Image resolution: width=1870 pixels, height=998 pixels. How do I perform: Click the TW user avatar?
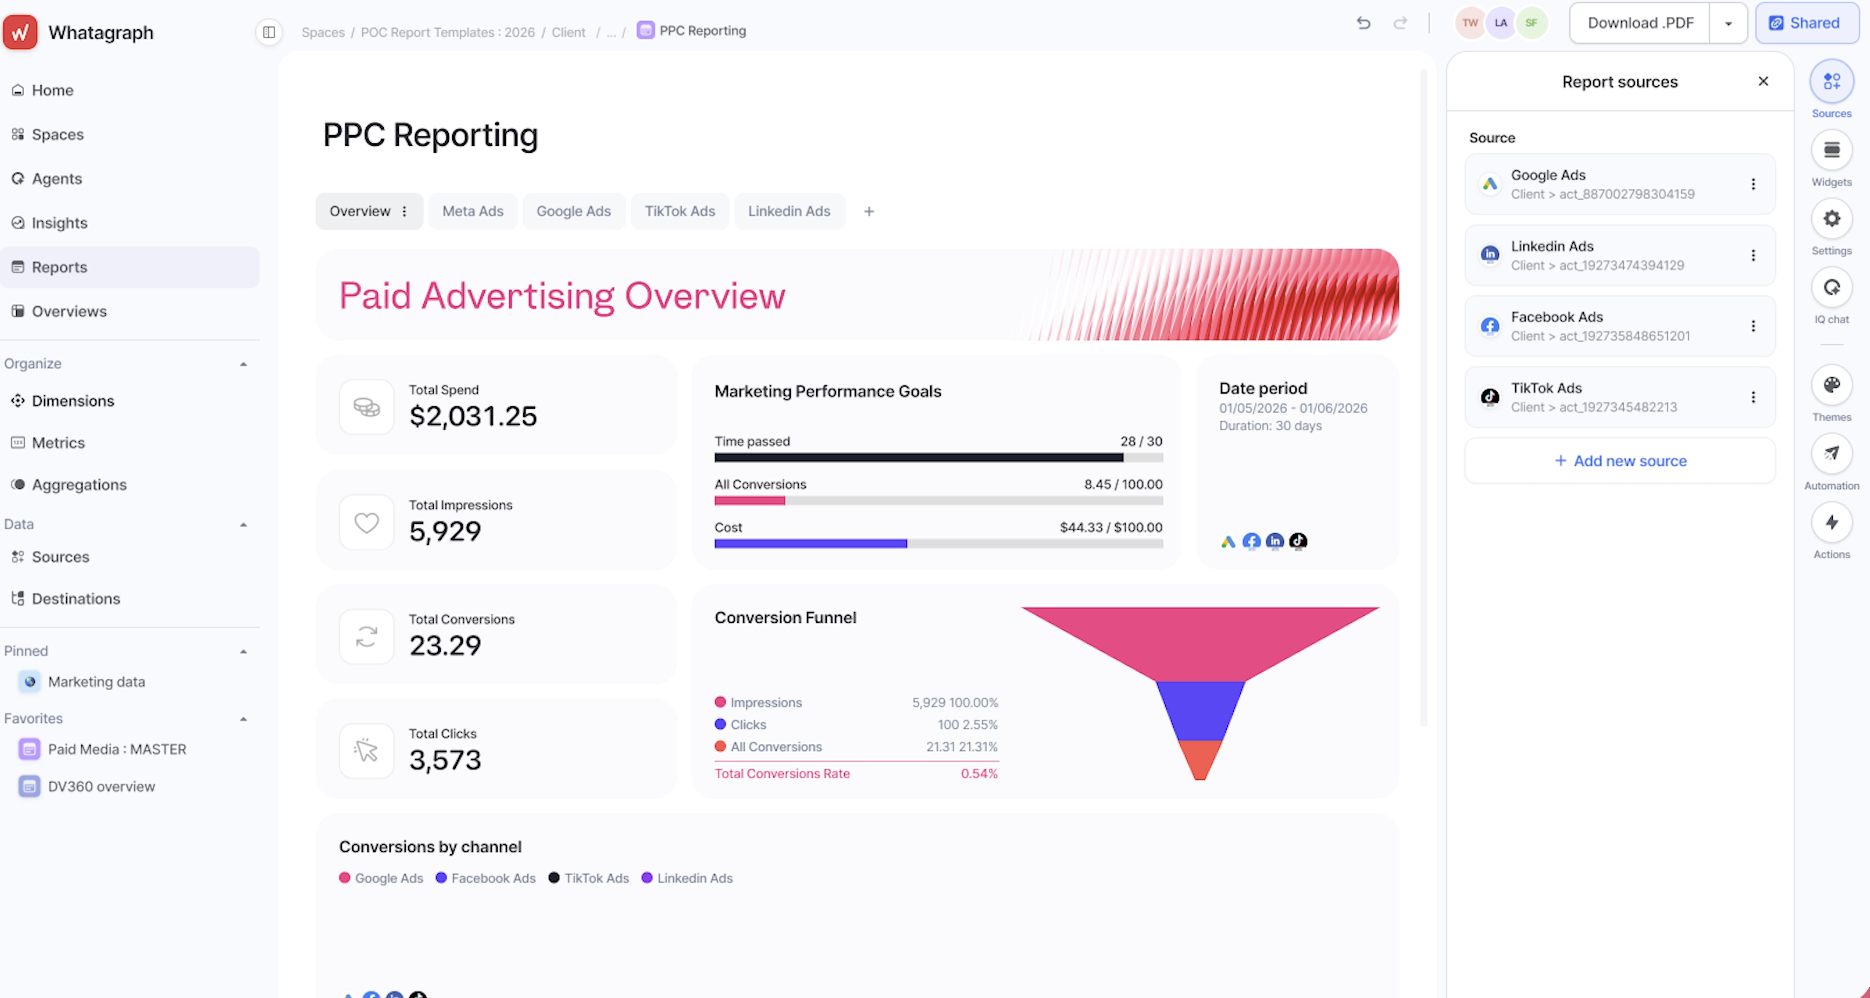click(x=1470, y=23)
